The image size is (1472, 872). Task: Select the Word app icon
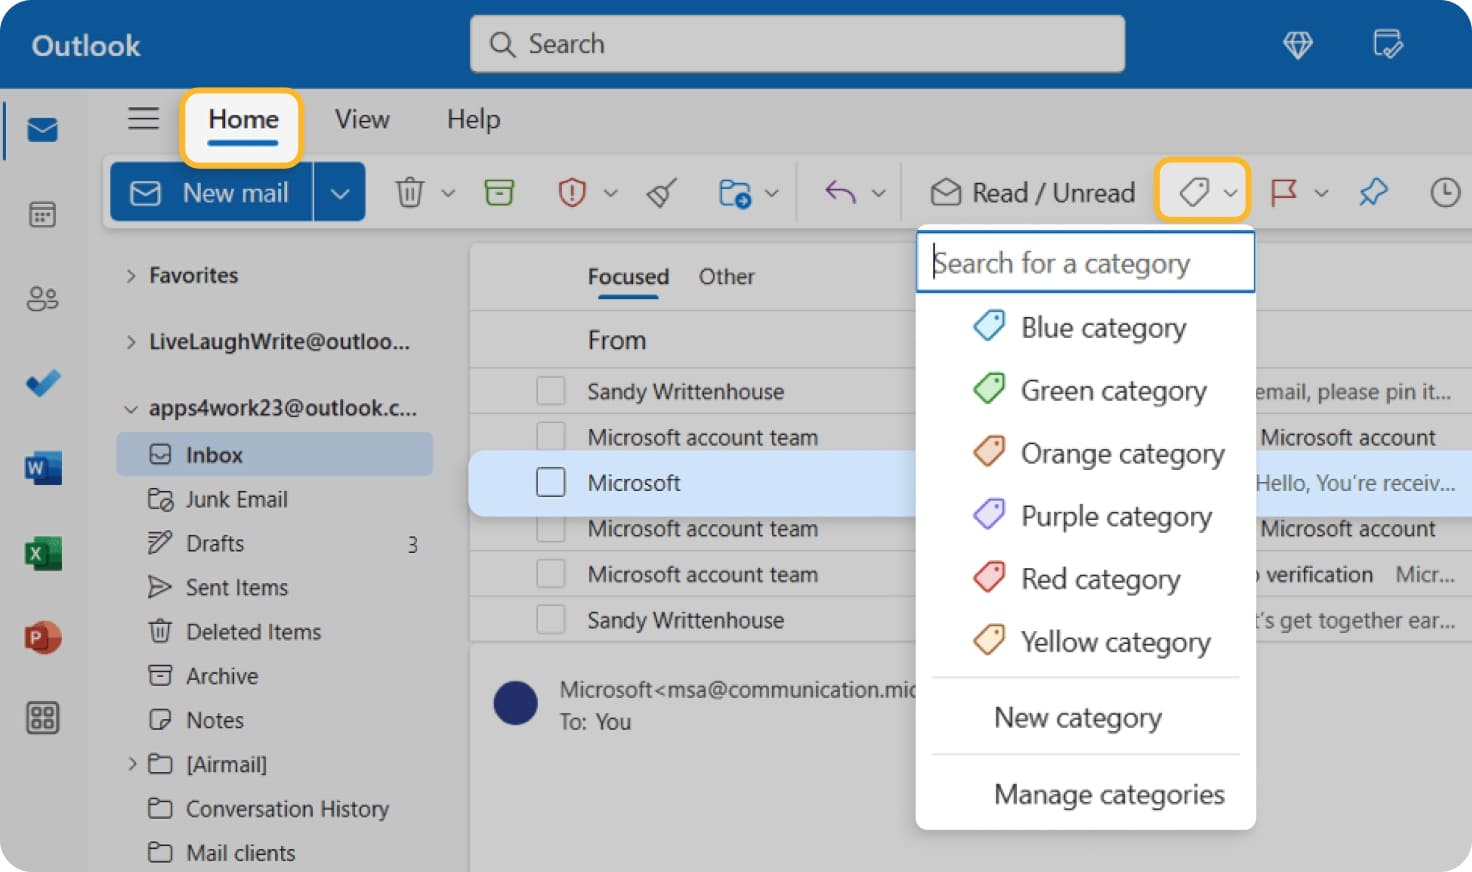(41, 467)
